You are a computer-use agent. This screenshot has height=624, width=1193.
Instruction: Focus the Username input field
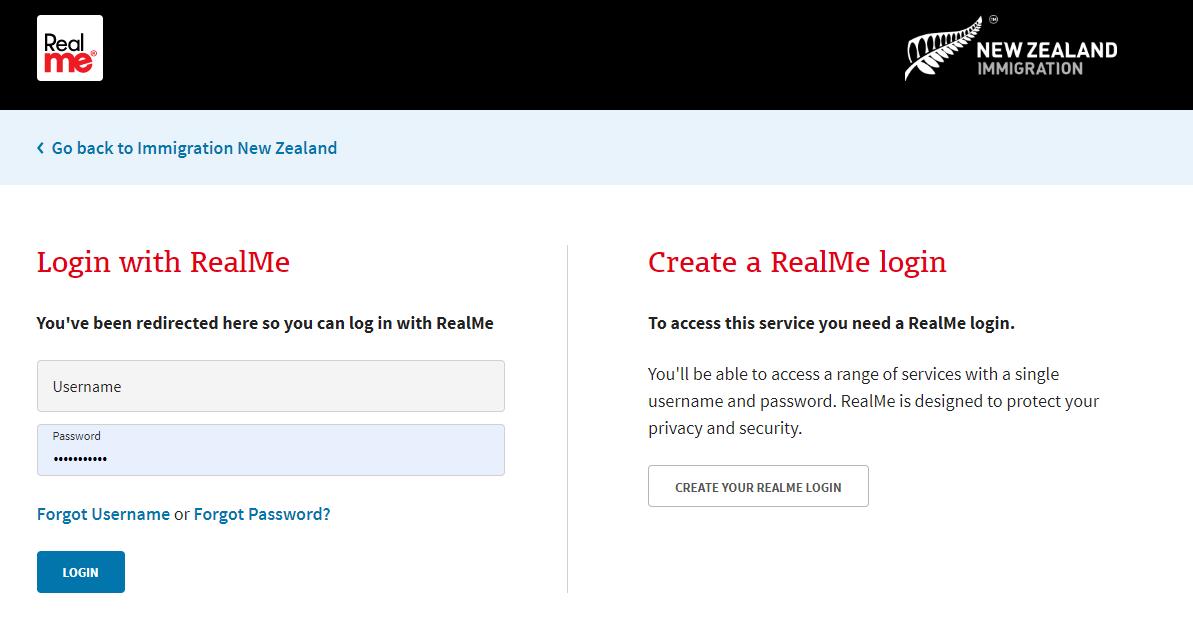271,387
